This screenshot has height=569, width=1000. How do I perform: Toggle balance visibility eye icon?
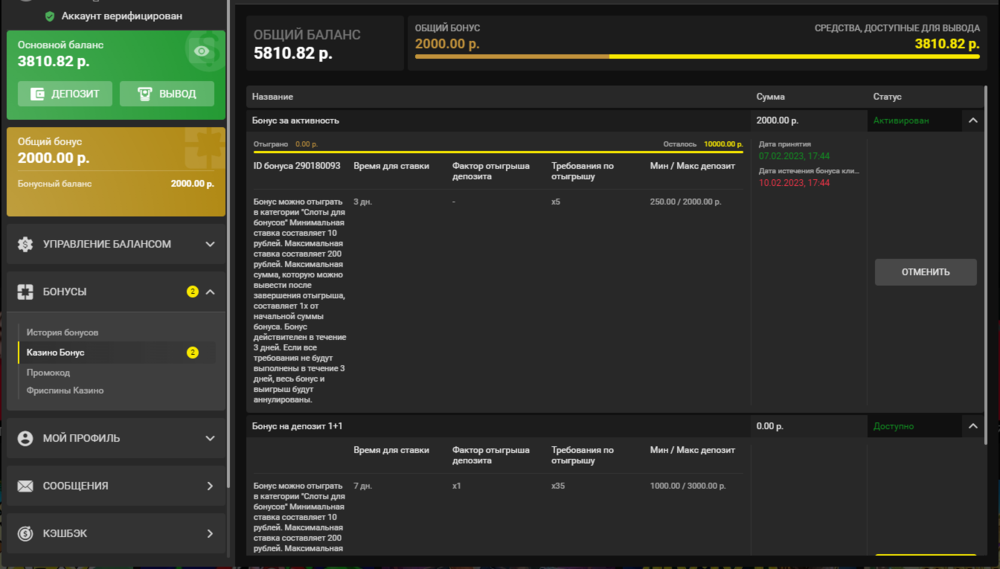coord(202,51)
